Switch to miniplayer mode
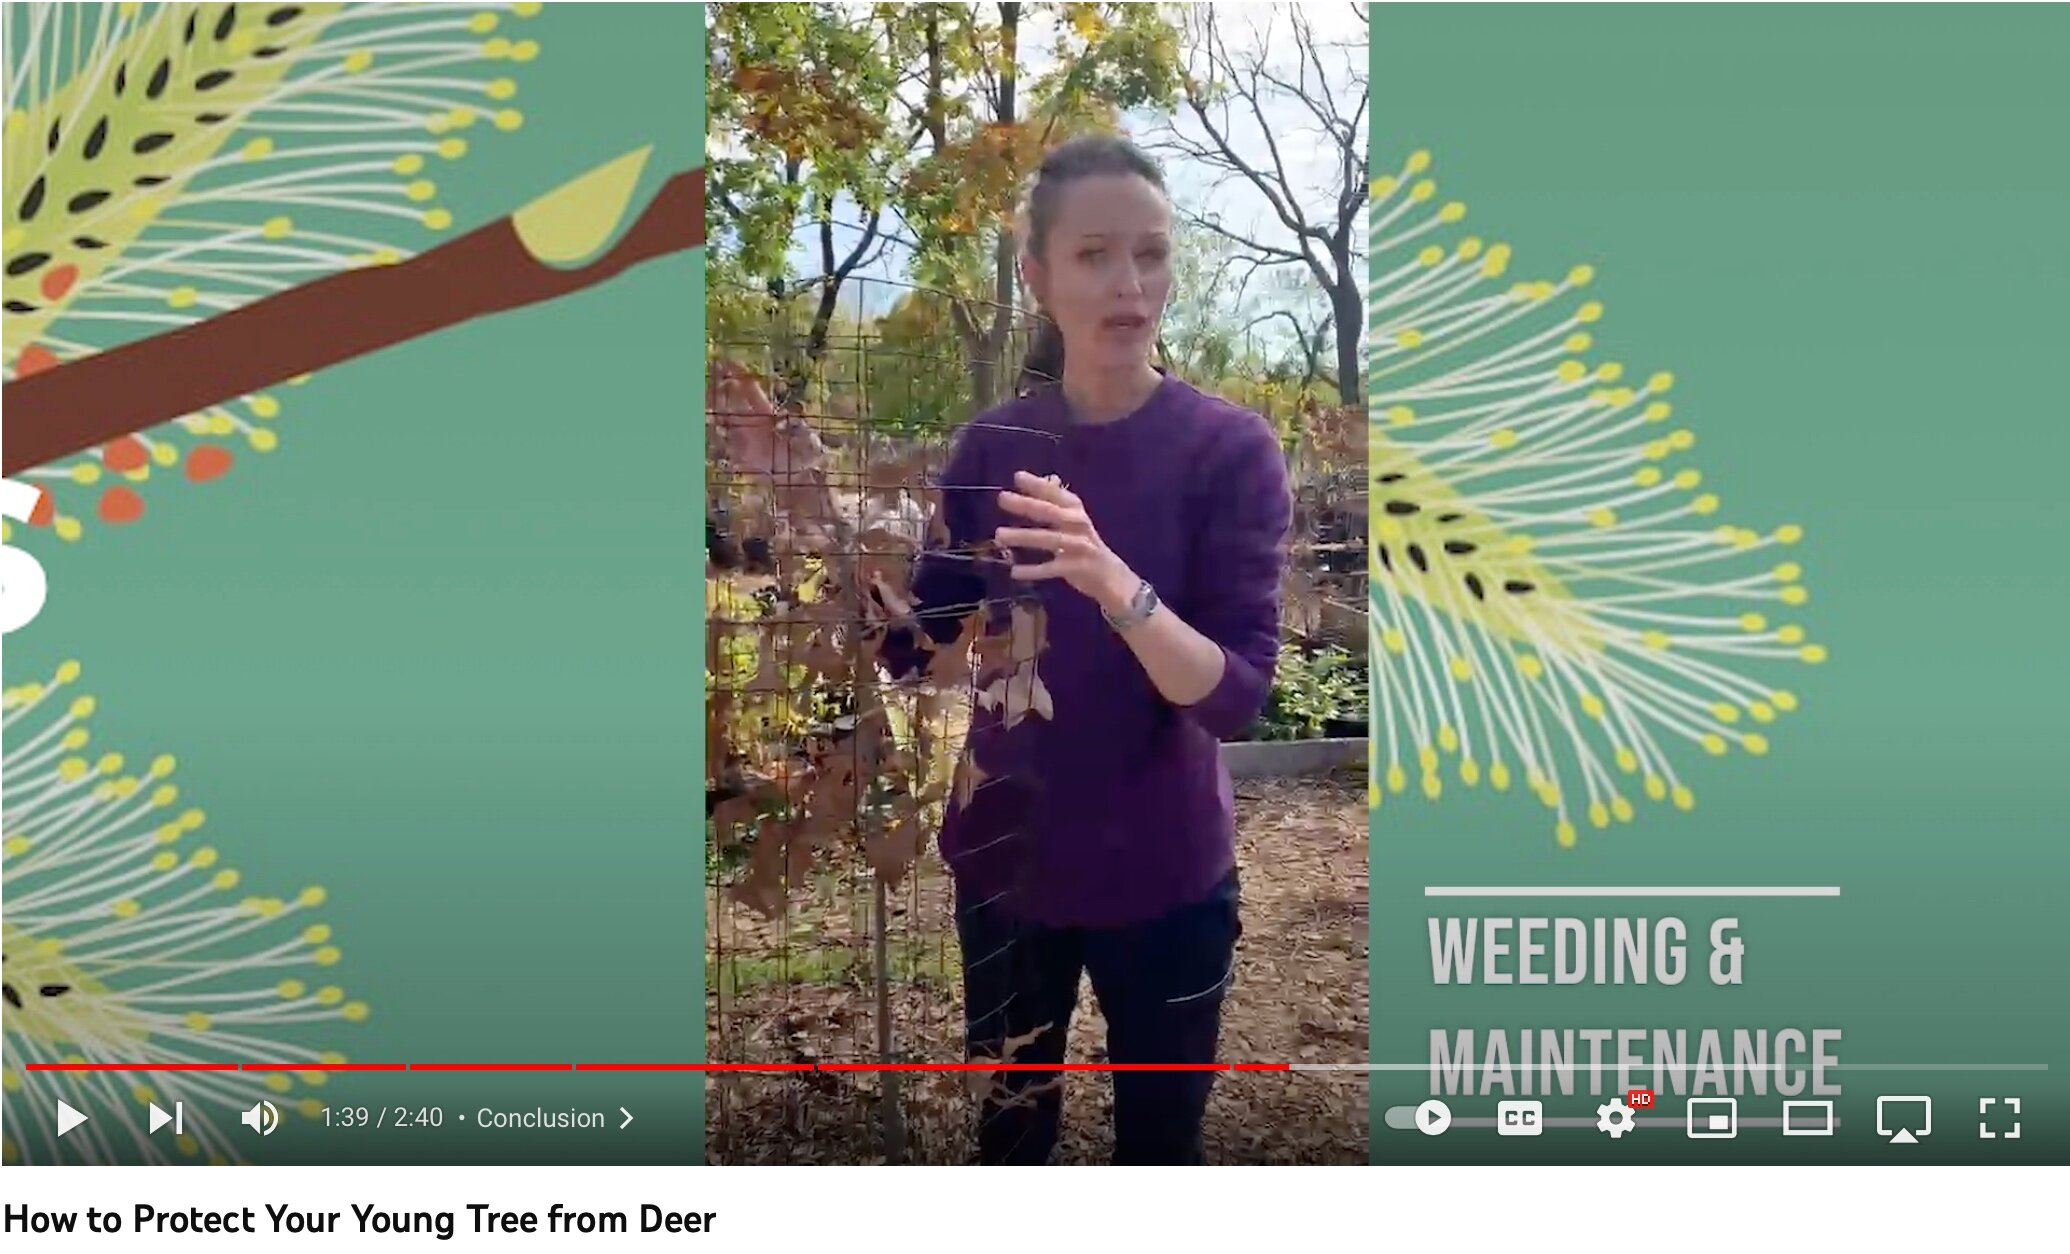The height and width of the screenshot is (1254, 2070). [1711, 1117]
